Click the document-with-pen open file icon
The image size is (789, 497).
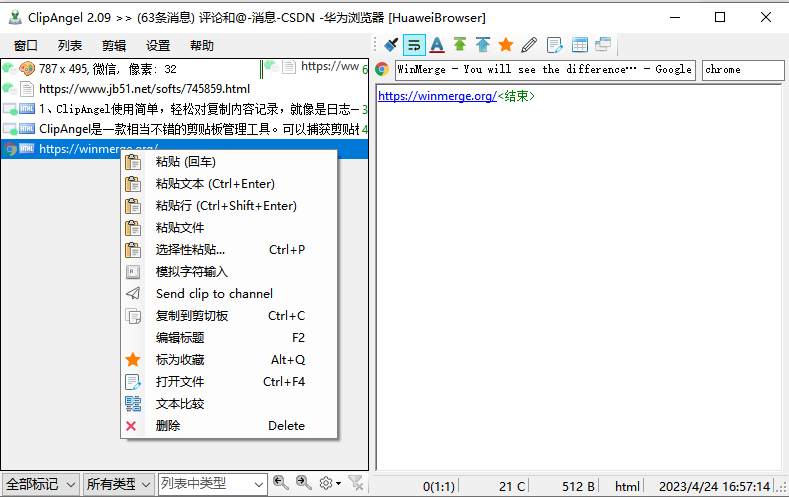[555, 45]
